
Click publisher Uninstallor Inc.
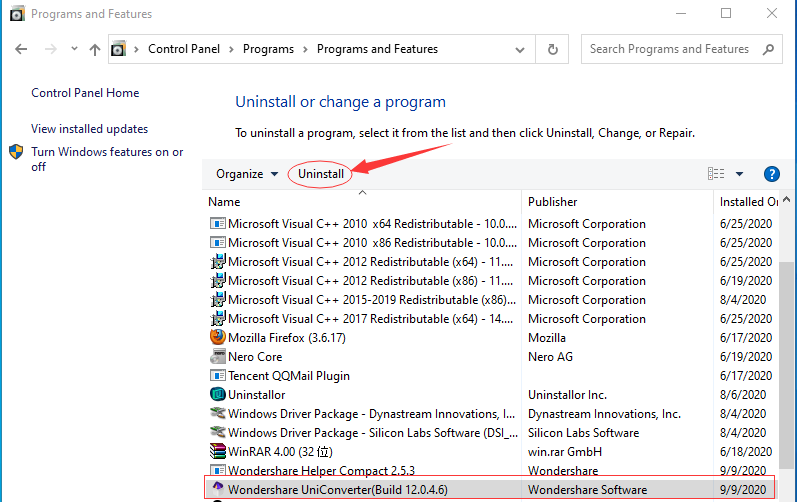(x=567, y=395)
